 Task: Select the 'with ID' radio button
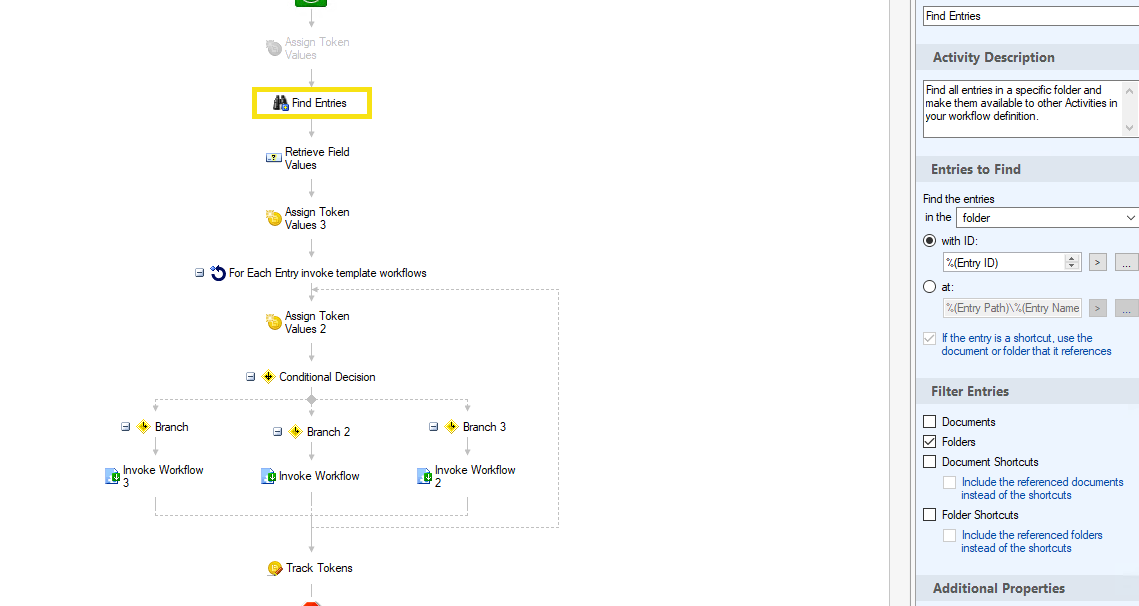(x=929, y=241)
